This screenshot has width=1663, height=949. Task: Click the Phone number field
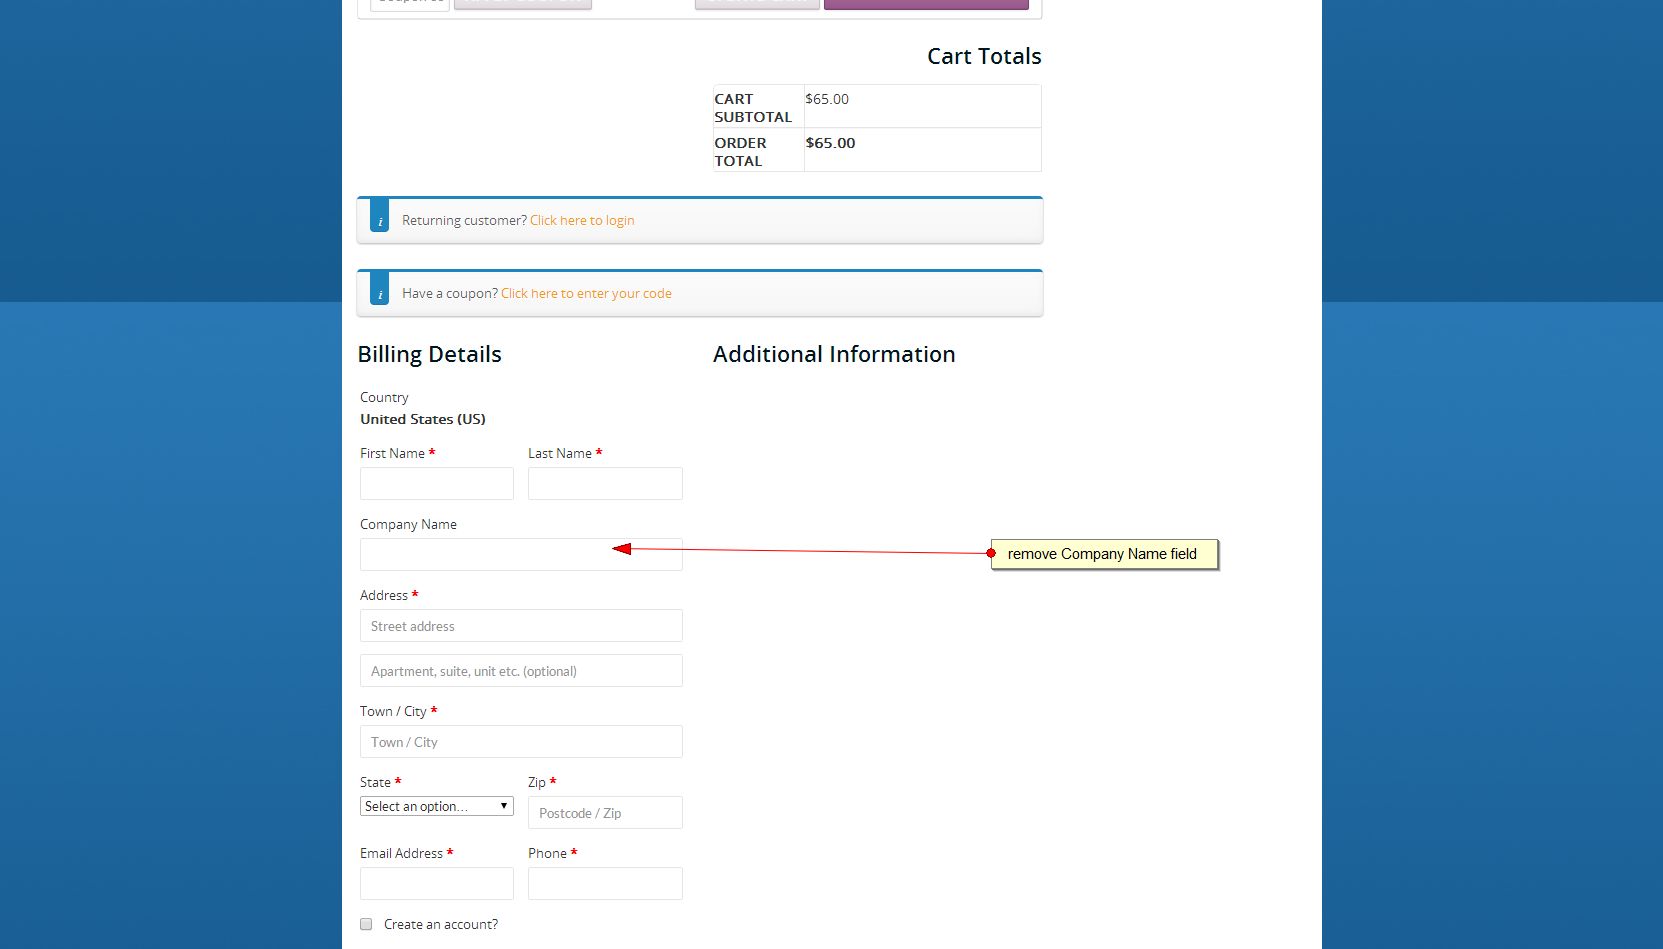tap(605, 884)
